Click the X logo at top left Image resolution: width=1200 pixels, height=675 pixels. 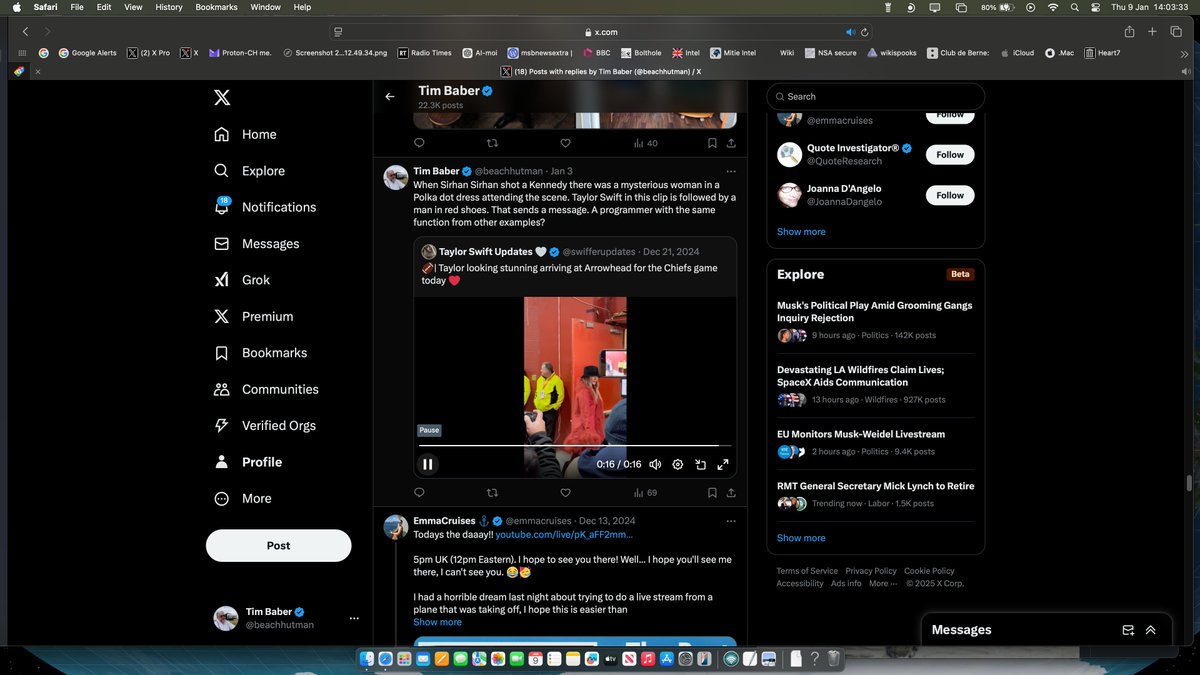(222, 97)
